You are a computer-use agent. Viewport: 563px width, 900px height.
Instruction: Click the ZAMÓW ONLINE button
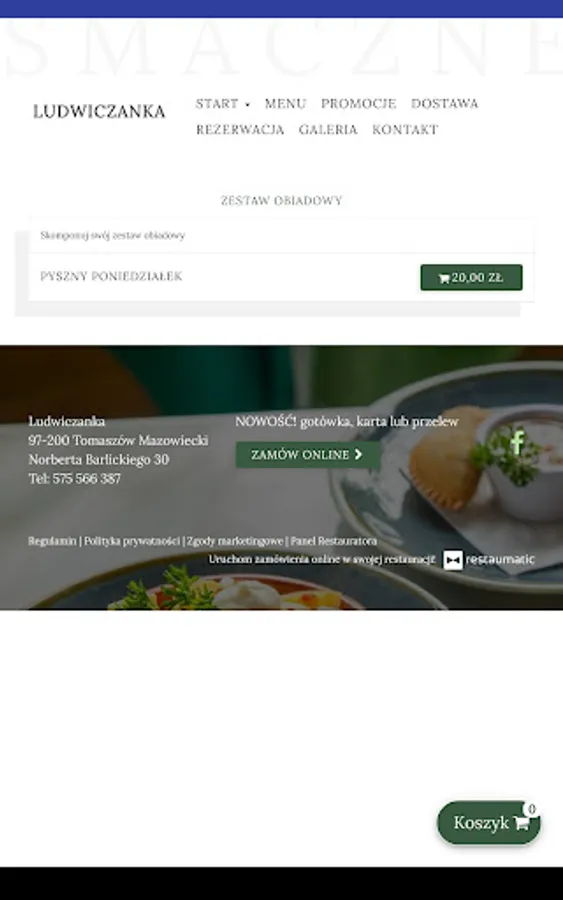pos(308,455)
